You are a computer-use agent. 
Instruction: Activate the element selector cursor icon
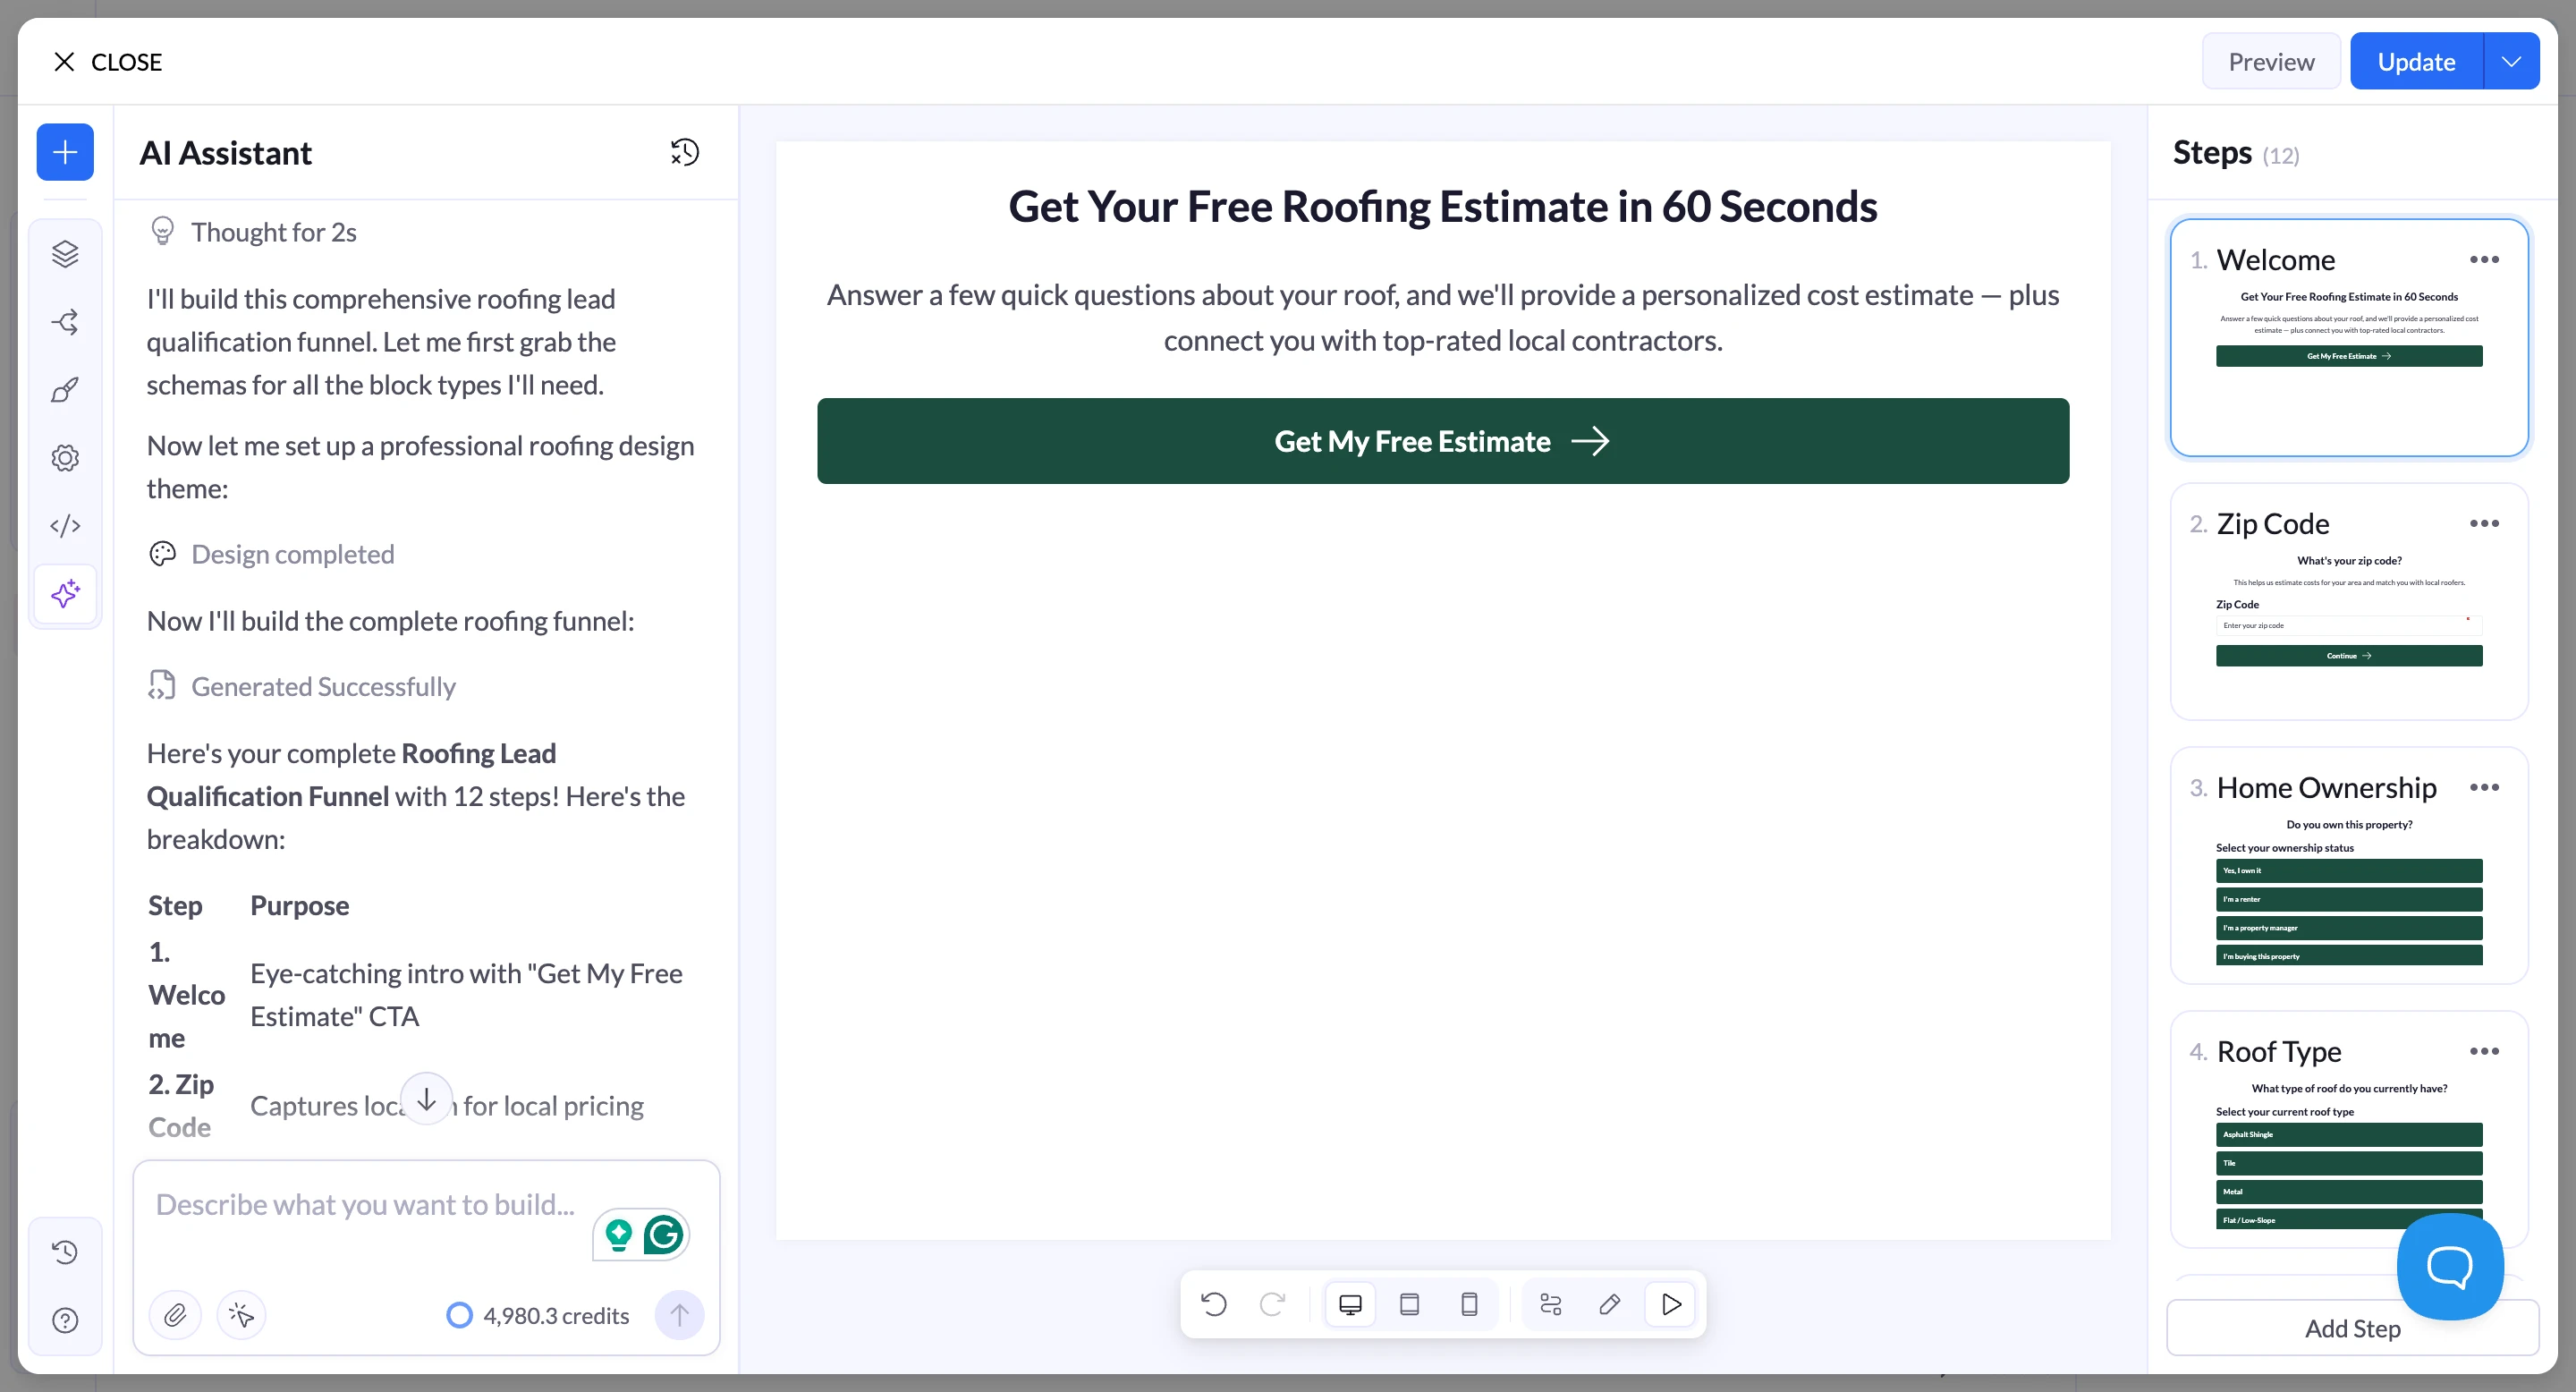point(241,1314)
